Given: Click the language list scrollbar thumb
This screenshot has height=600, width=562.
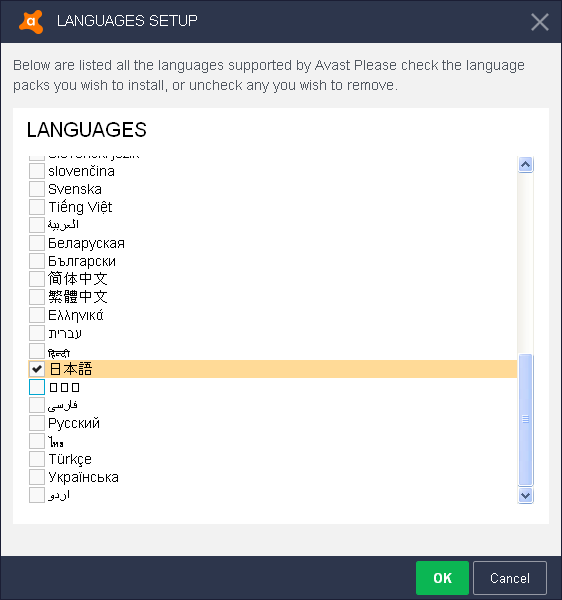Looking at the screenshot, I should (526, 420).
